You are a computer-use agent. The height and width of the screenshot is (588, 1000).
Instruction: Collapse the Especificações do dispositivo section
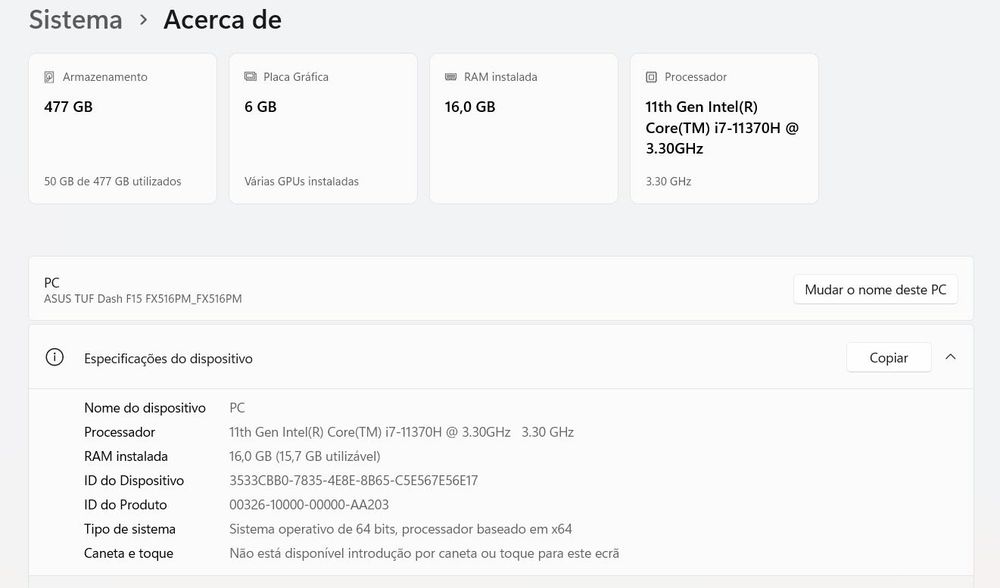[950, 357]
